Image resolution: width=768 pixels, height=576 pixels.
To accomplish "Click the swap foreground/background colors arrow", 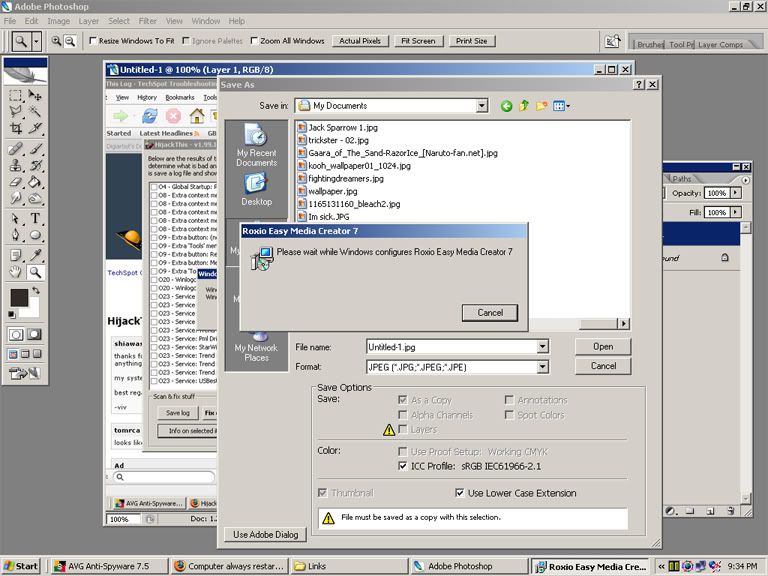I will tap(36, 291).
